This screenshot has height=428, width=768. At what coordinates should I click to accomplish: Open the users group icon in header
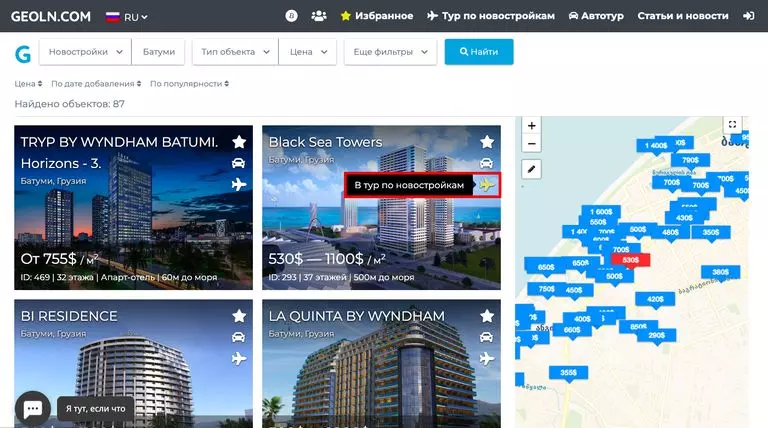point(319,16)
